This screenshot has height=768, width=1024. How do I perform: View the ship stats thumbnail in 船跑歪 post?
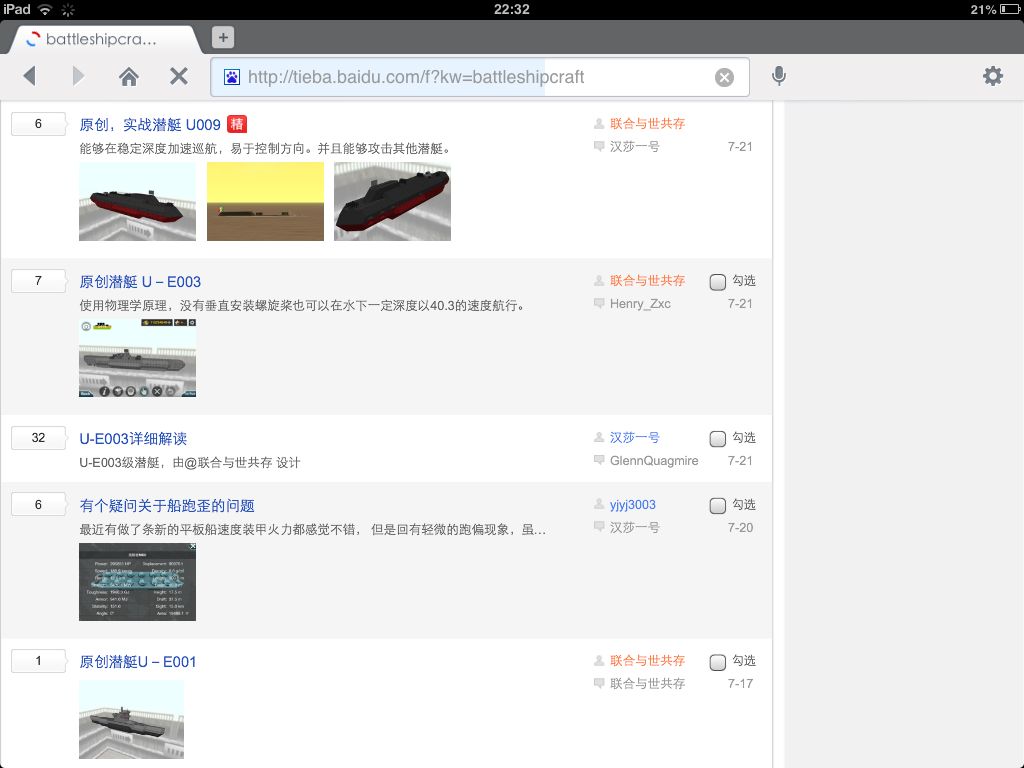[137, 582]
